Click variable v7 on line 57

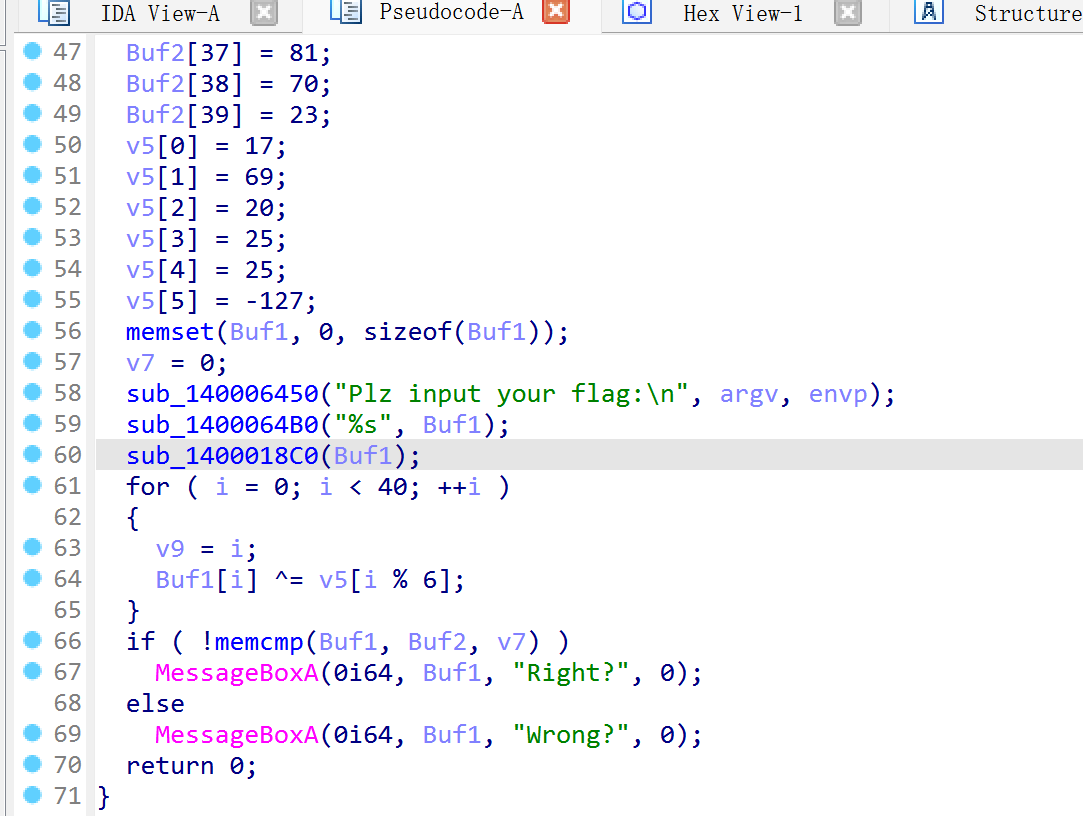point(140,363)
